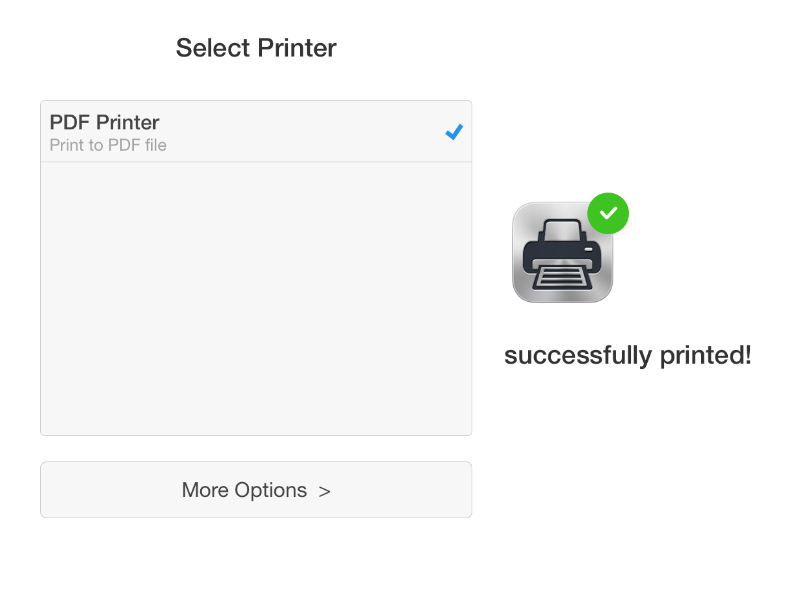This screenshot has width=800, height=600.
Task: Click the printer graphic above 'successfully printed!'
Action: (562, 252)
